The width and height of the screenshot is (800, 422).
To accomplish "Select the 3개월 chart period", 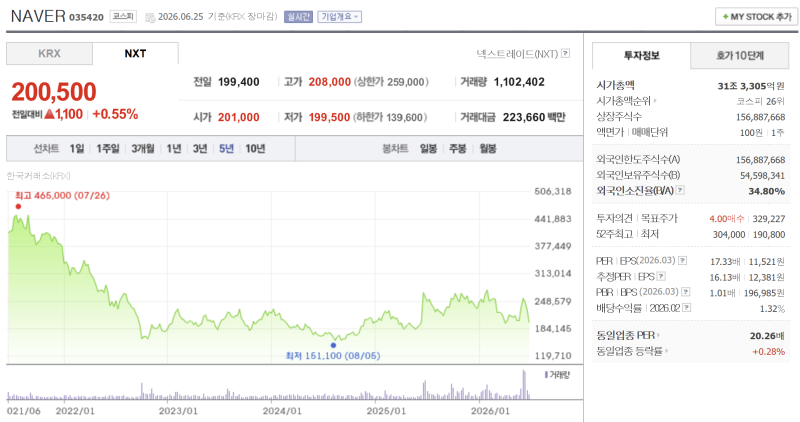I will tap(143, 148).
